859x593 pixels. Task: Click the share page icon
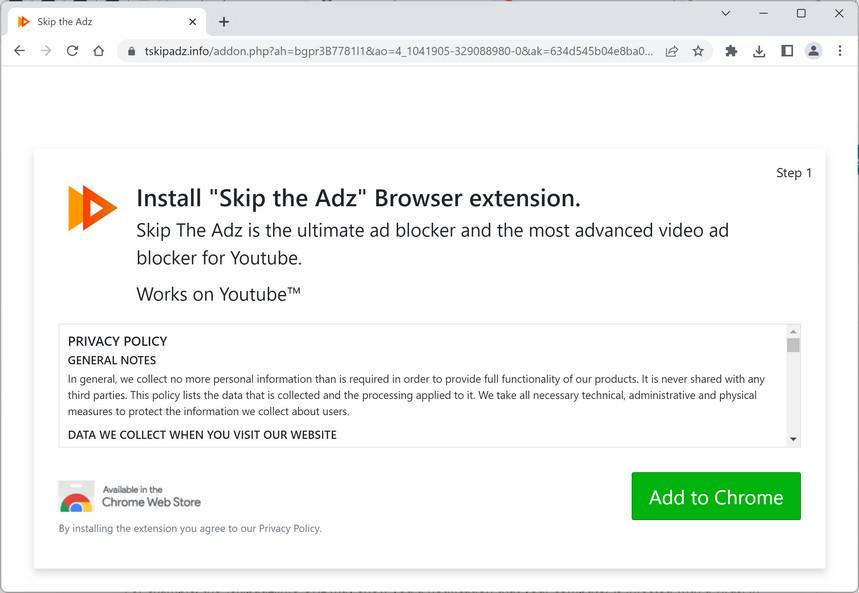[x=672, y=51]
